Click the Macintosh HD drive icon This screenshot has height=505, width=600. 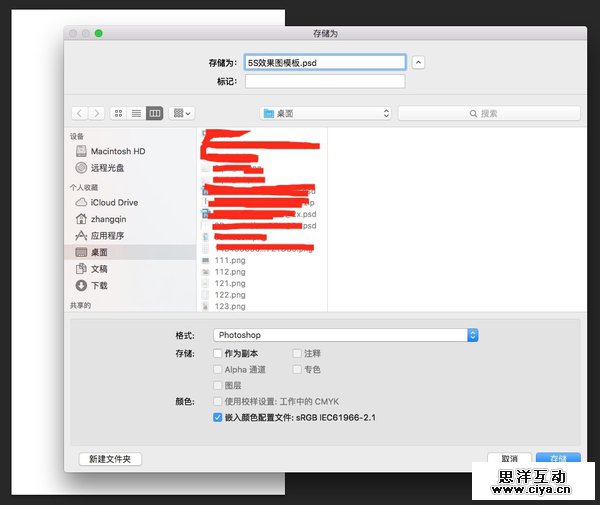(81, 151)
